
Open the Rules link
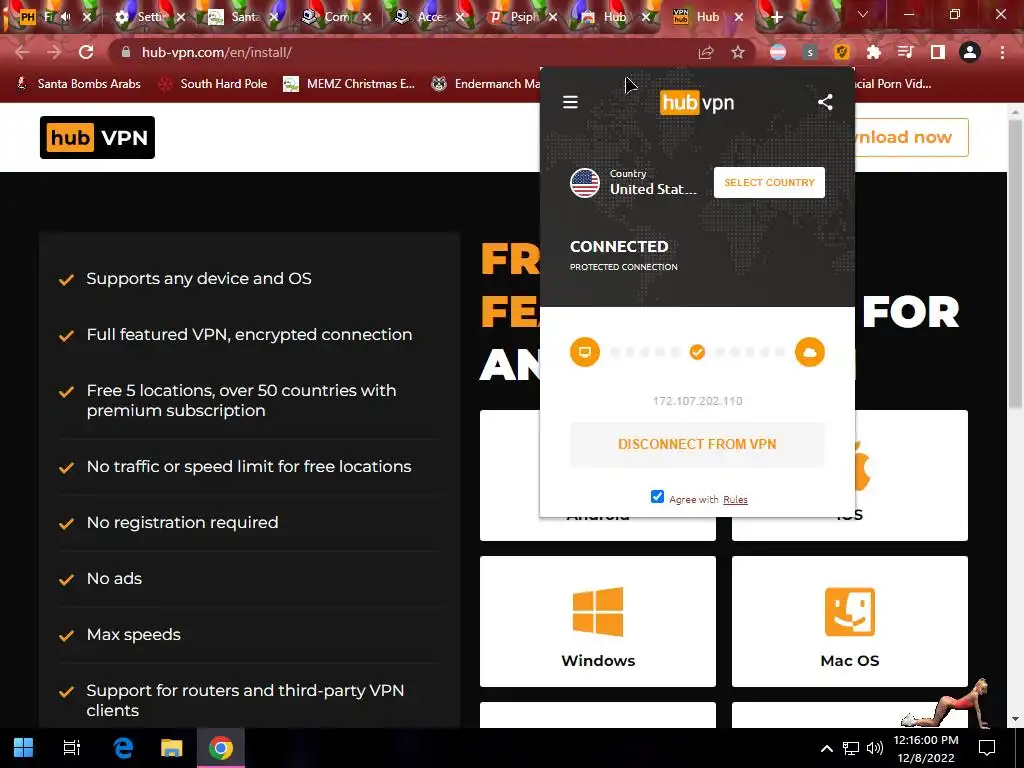[735, 500]
